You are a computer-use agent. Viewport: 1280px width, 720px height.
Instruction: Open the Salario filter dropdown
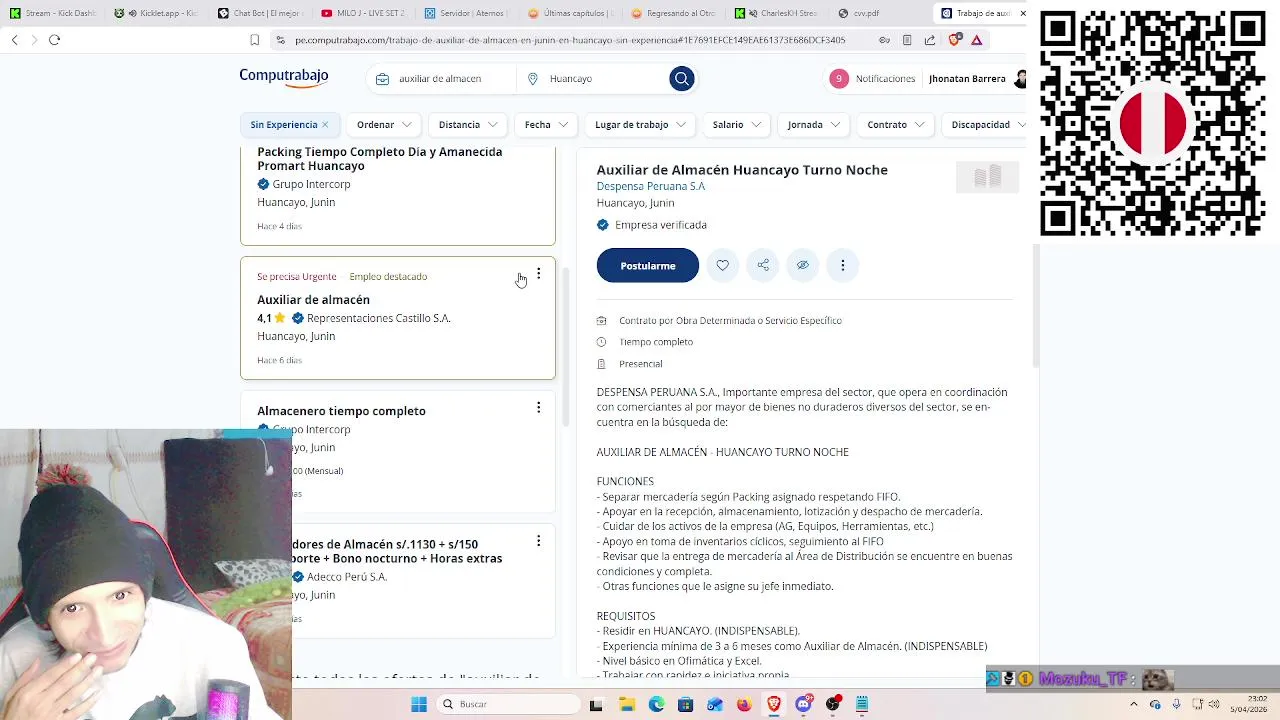(737, 125)
